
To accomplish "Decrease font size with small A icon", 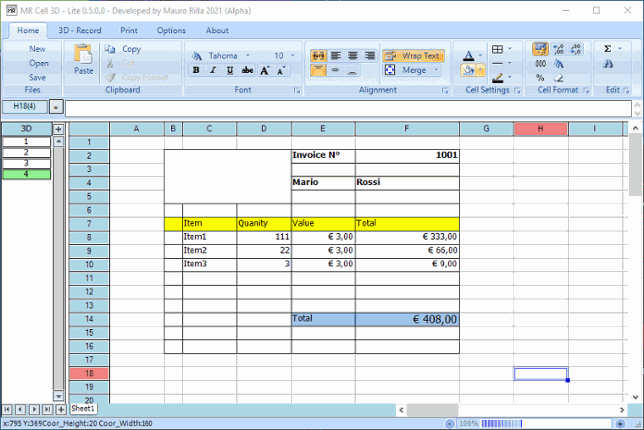I will pyautogui.click(x=281, y=70).
